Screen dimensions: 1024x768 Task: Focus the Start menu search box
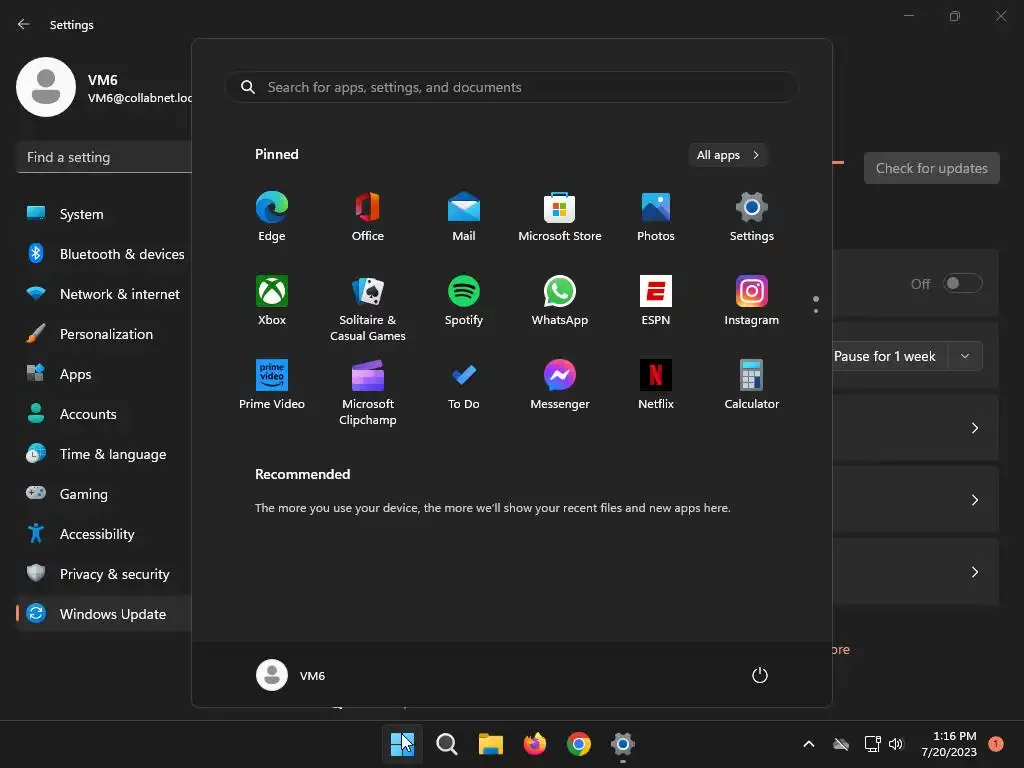pos(512,87)
